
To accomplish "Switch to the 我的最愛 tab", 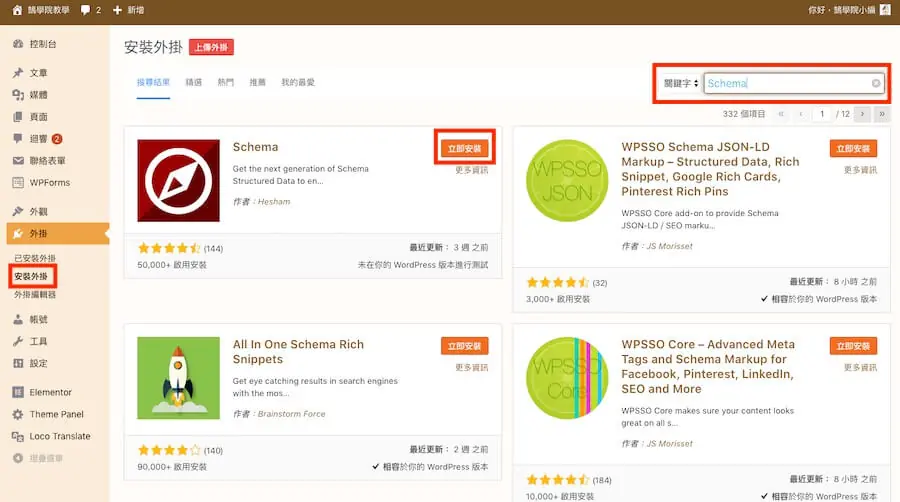I will [x=298, y=82].
